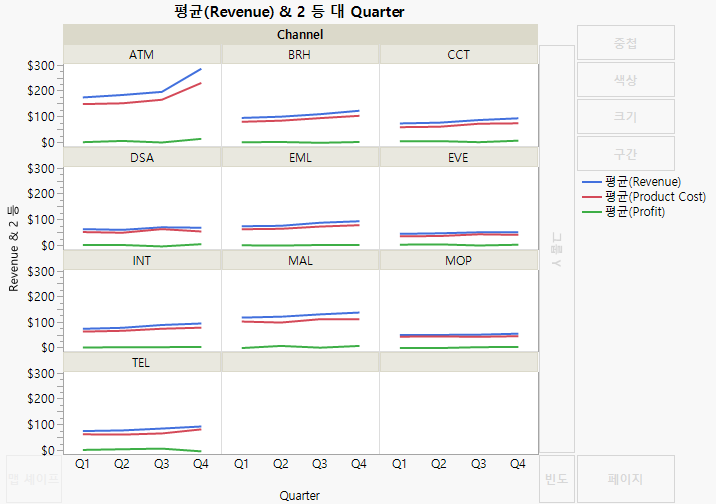The height and width of the screenshot is (504, 716).
Task: Select the MOP panel header
Action: pos(458,261)
